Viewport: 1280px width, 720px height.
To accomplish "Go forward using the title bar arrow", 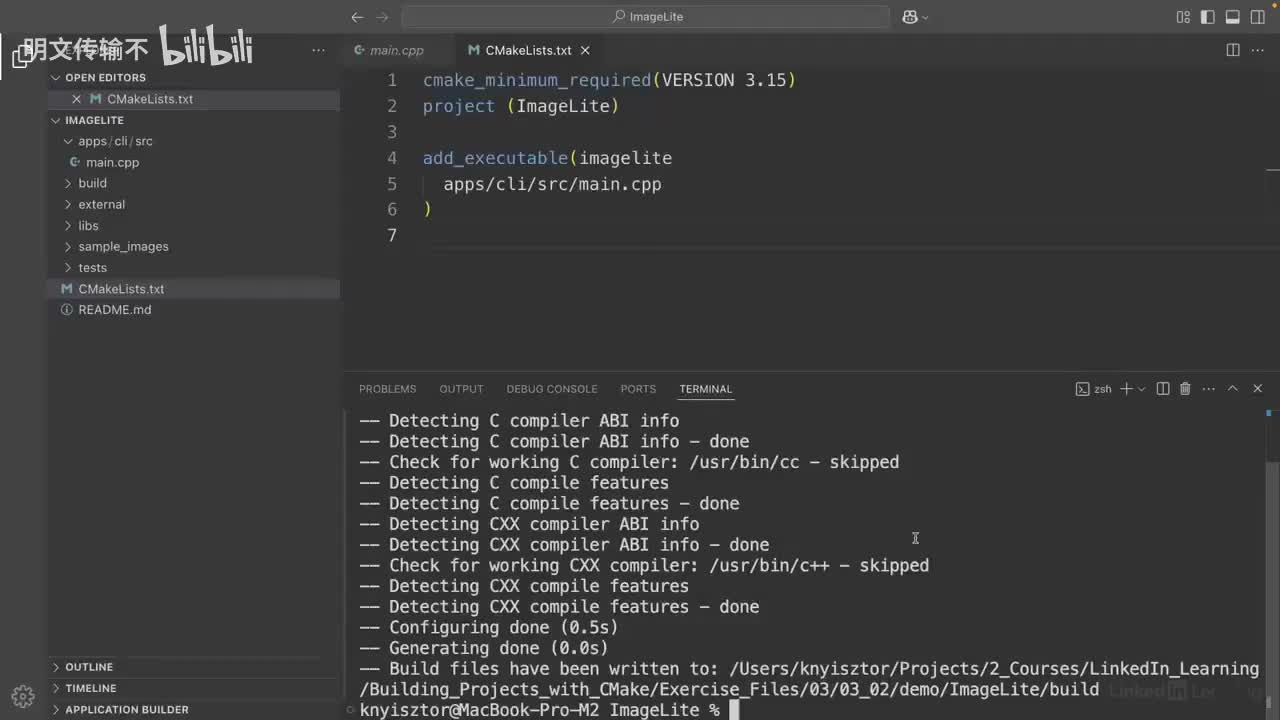I will click(x=382, y=17).
